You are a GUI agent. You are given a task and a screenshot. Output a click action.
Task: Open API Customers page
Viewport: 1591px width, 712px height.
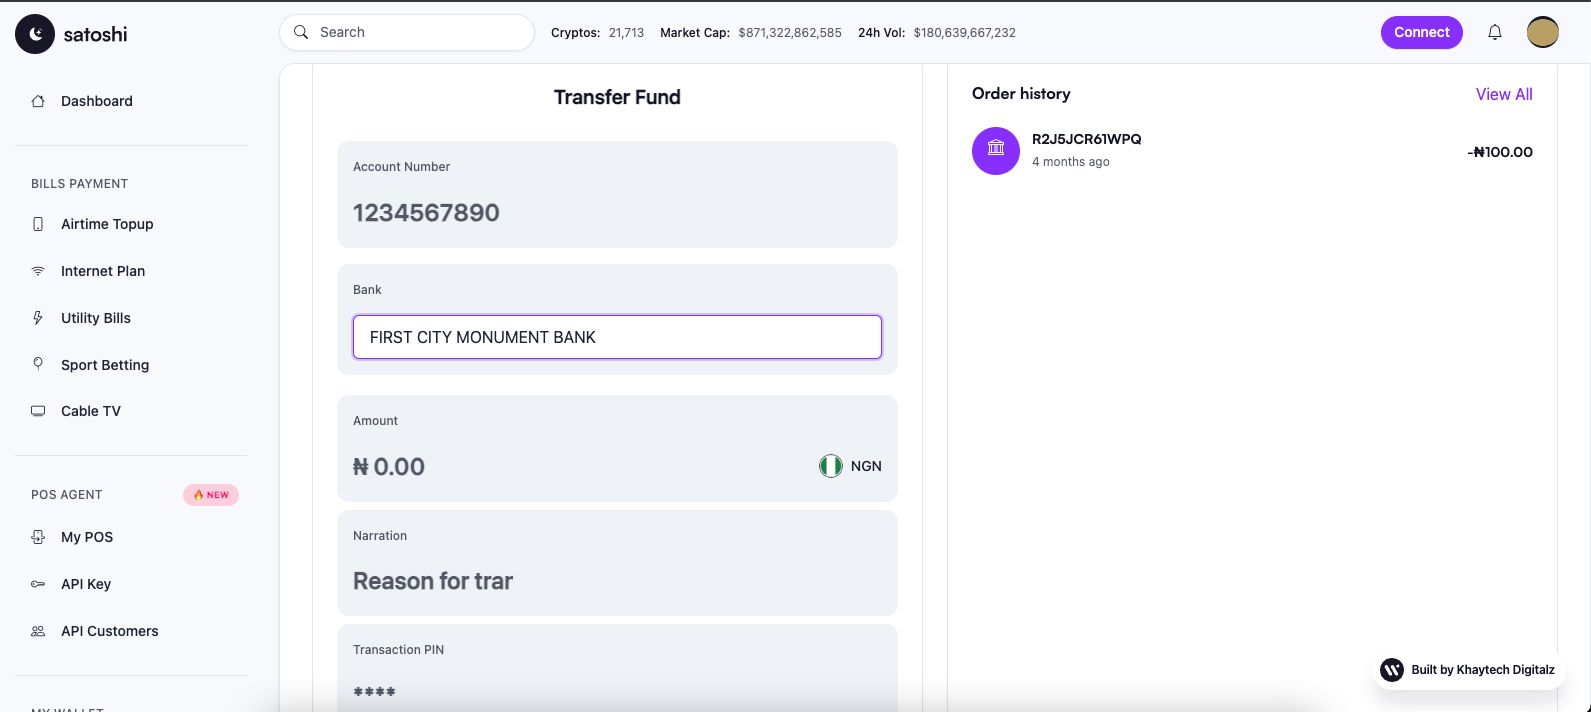click(x=109, y=631)
